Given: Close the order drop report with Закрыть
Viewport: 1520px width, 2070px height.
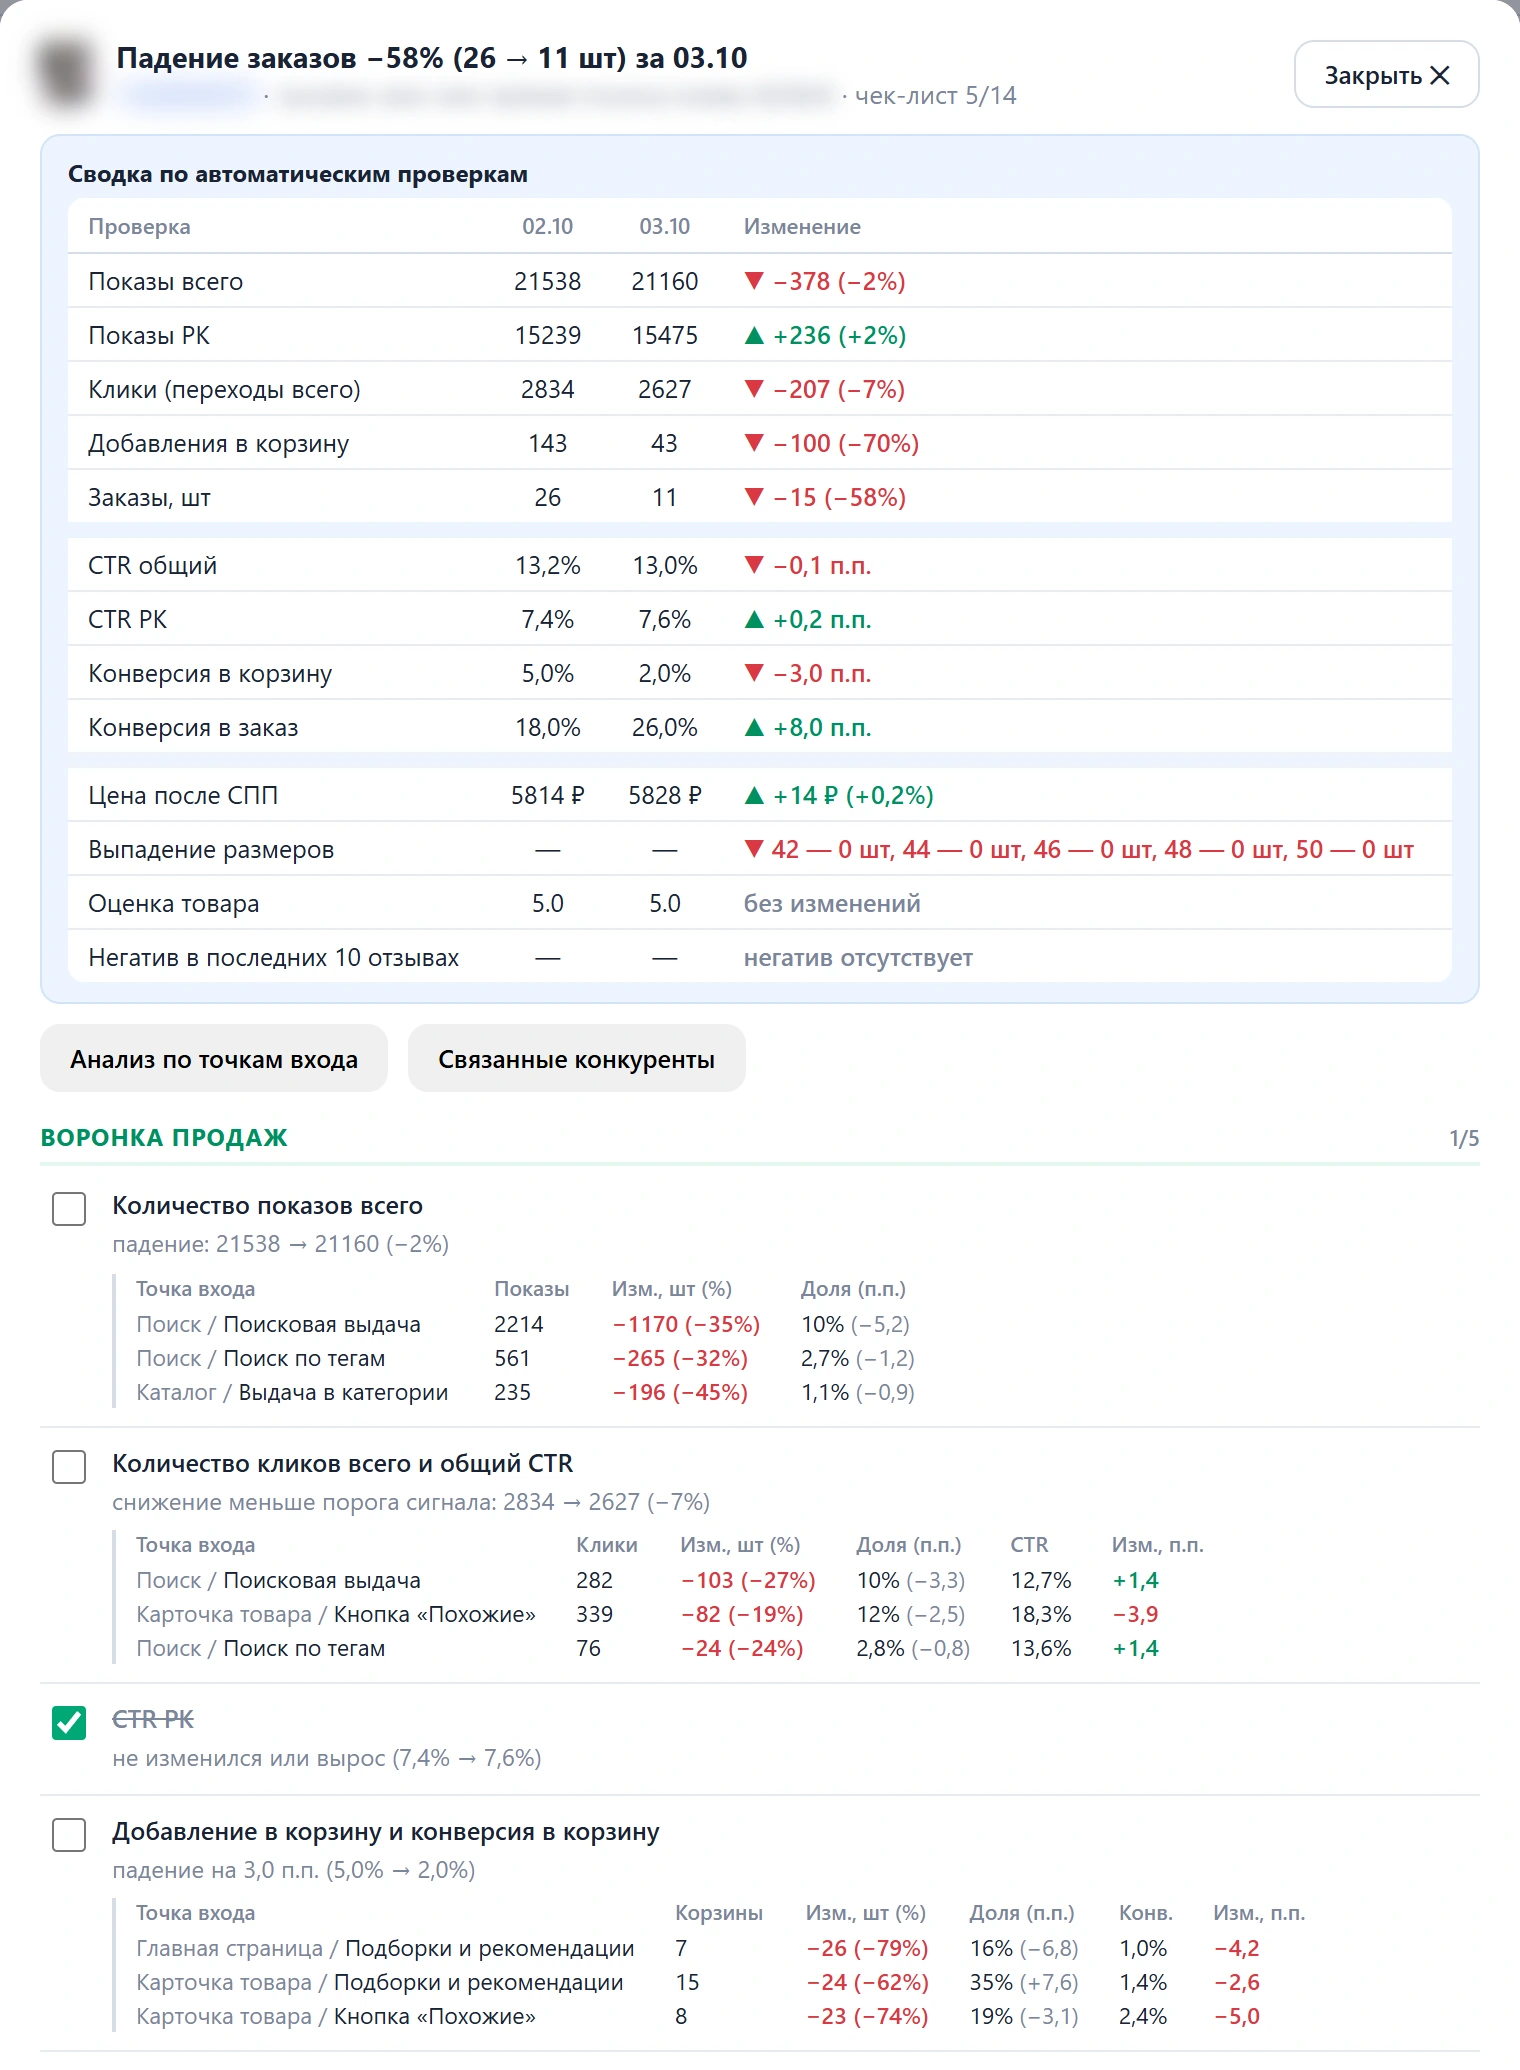Looking at the screenshot, I should [x=1386, y=75].
